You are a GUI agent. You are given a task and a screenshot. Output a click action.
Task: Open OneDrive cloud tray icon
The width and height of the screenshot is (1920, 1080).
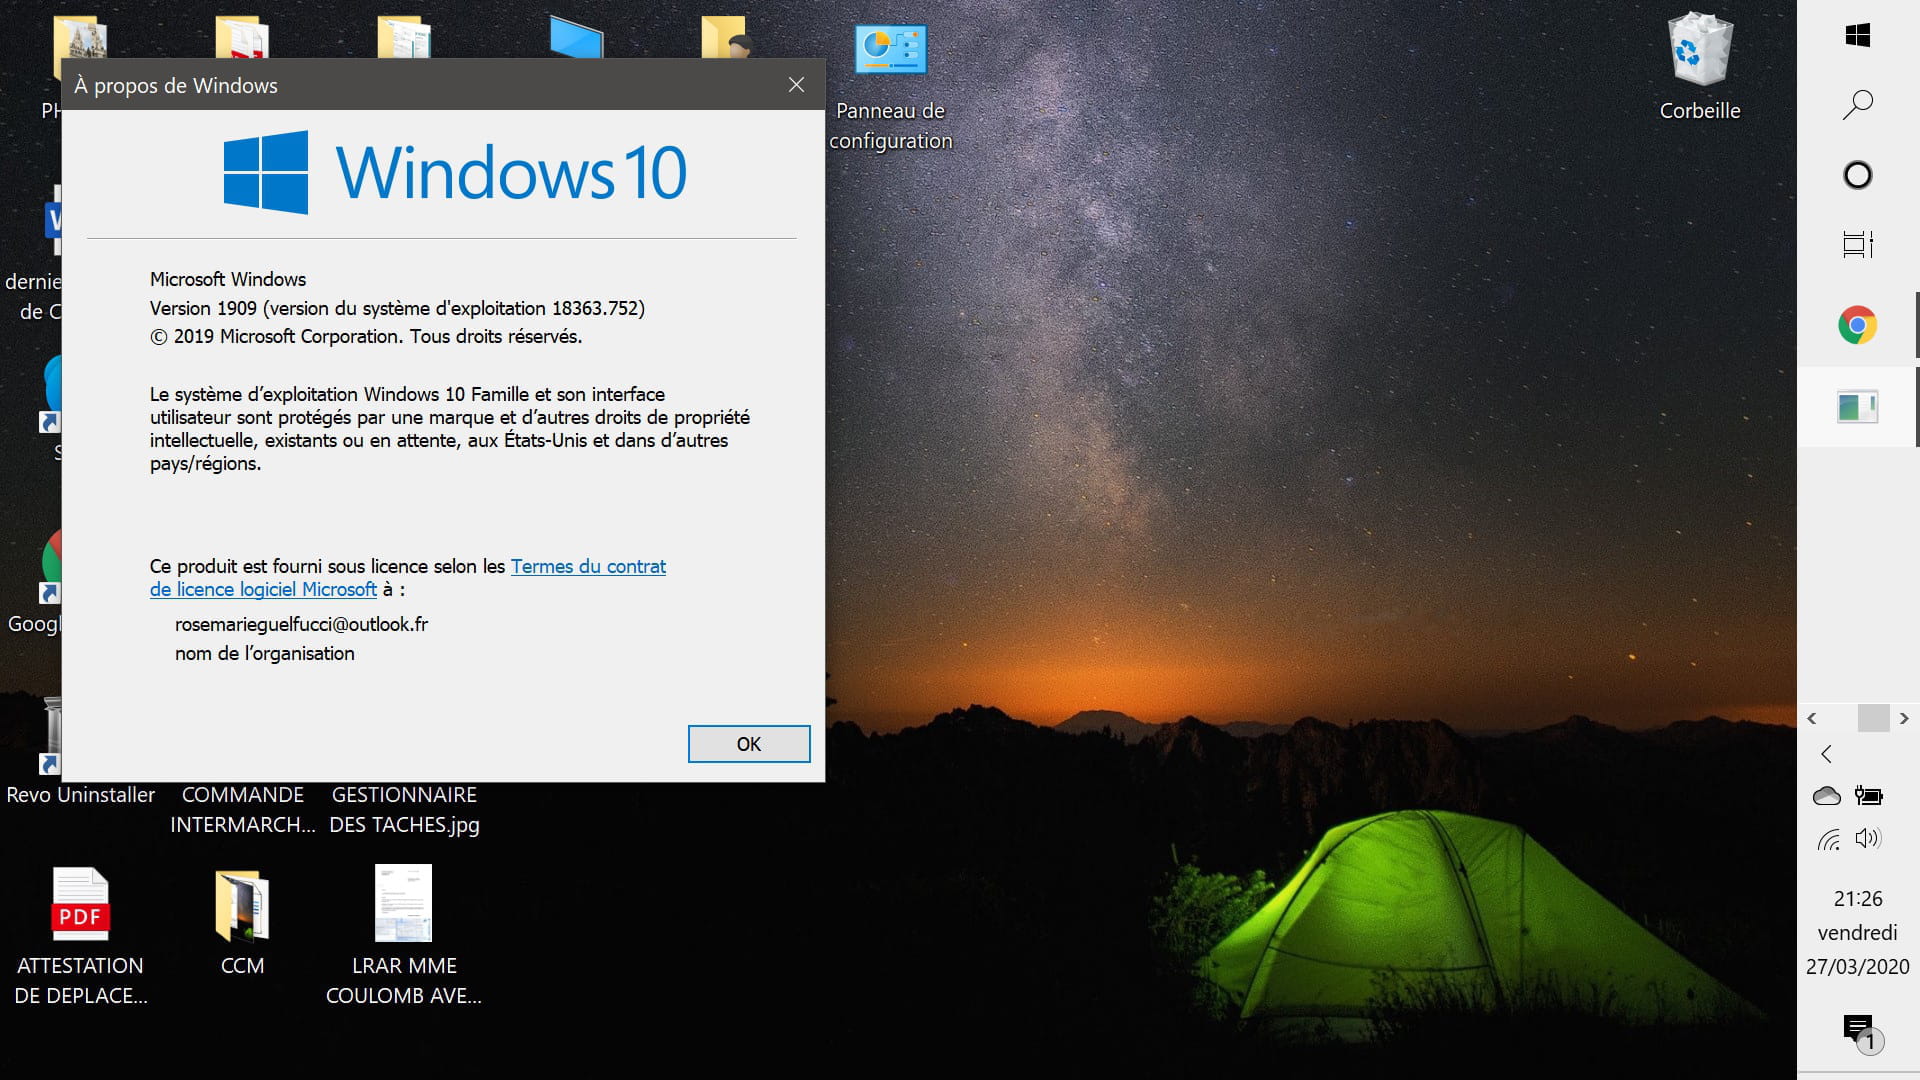pyautogui.click(x=1827, y=796)
